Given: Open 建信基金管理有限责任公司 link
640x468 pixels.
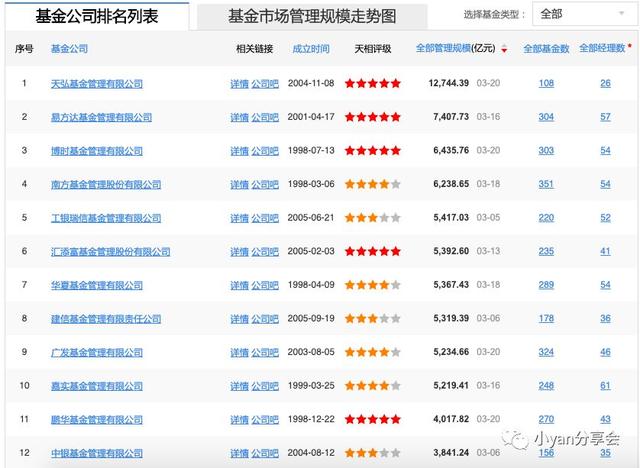Looking at the screenshot, I should point(106,319).
